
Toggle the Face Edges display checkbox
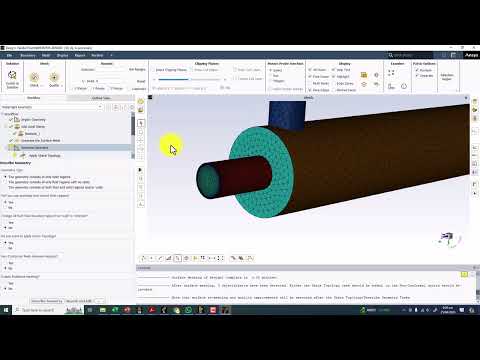click(x=310, y=90)
